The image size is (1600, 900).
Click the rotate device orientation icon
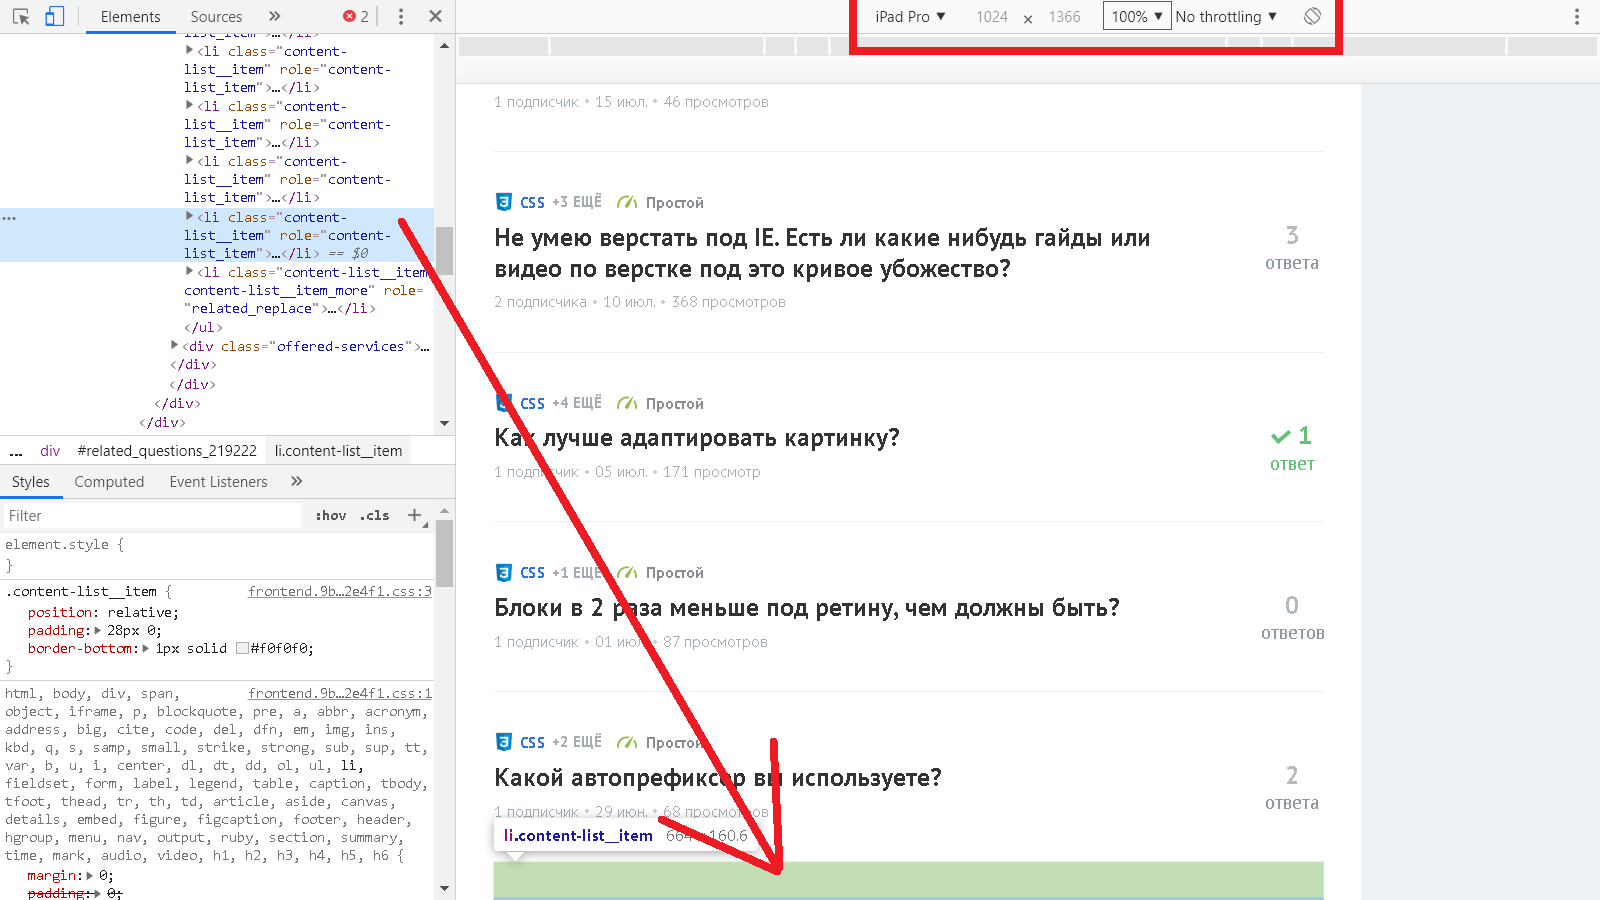pos(1312,16)
